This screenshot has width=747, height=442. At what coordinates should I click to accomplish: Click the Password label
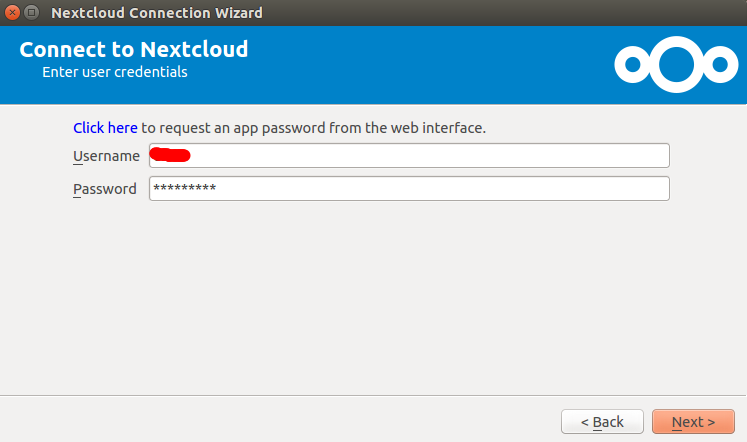tap(105, 189)
